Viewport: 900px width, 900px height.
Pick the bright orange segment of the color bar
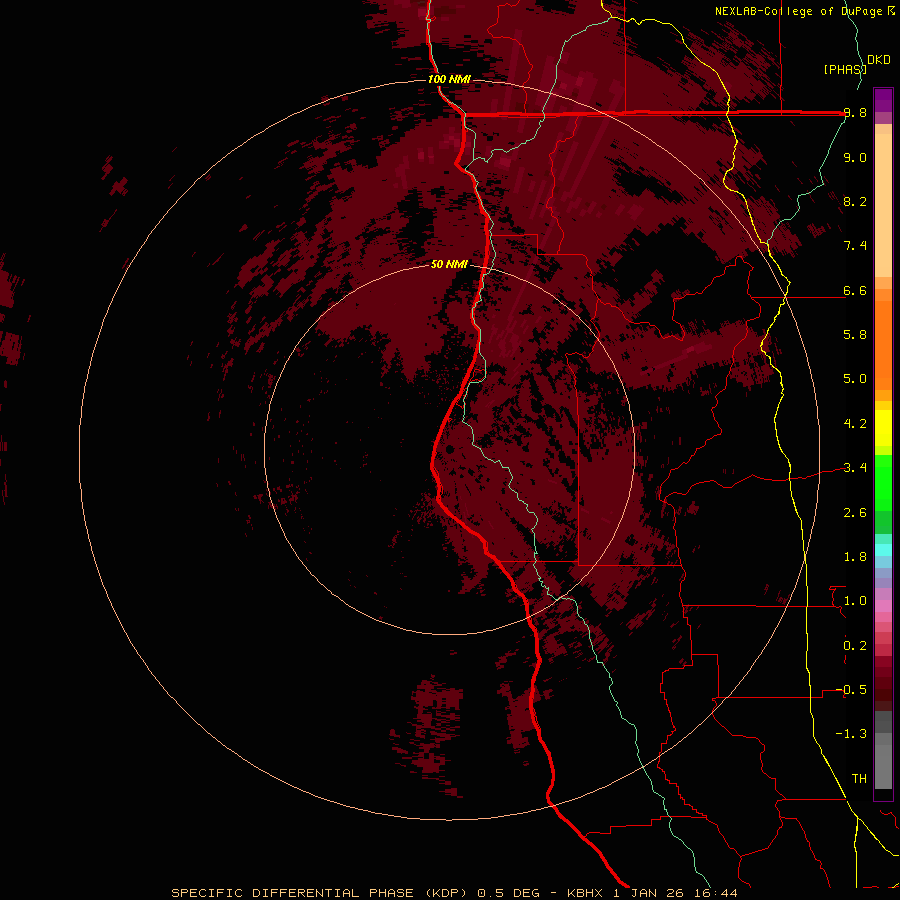[x=883, y=345]
